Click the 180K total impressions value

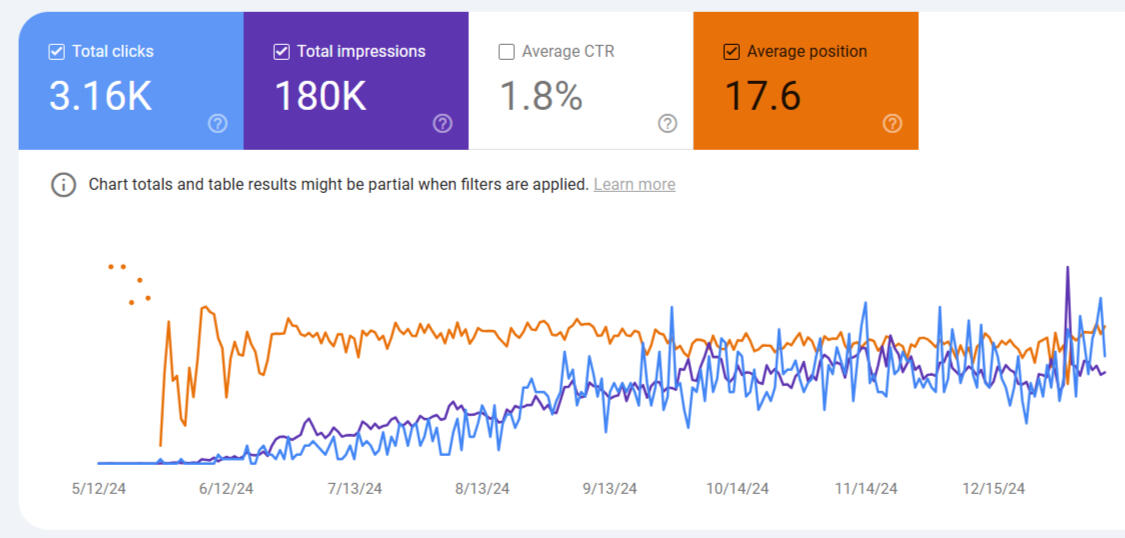[320, 96]
